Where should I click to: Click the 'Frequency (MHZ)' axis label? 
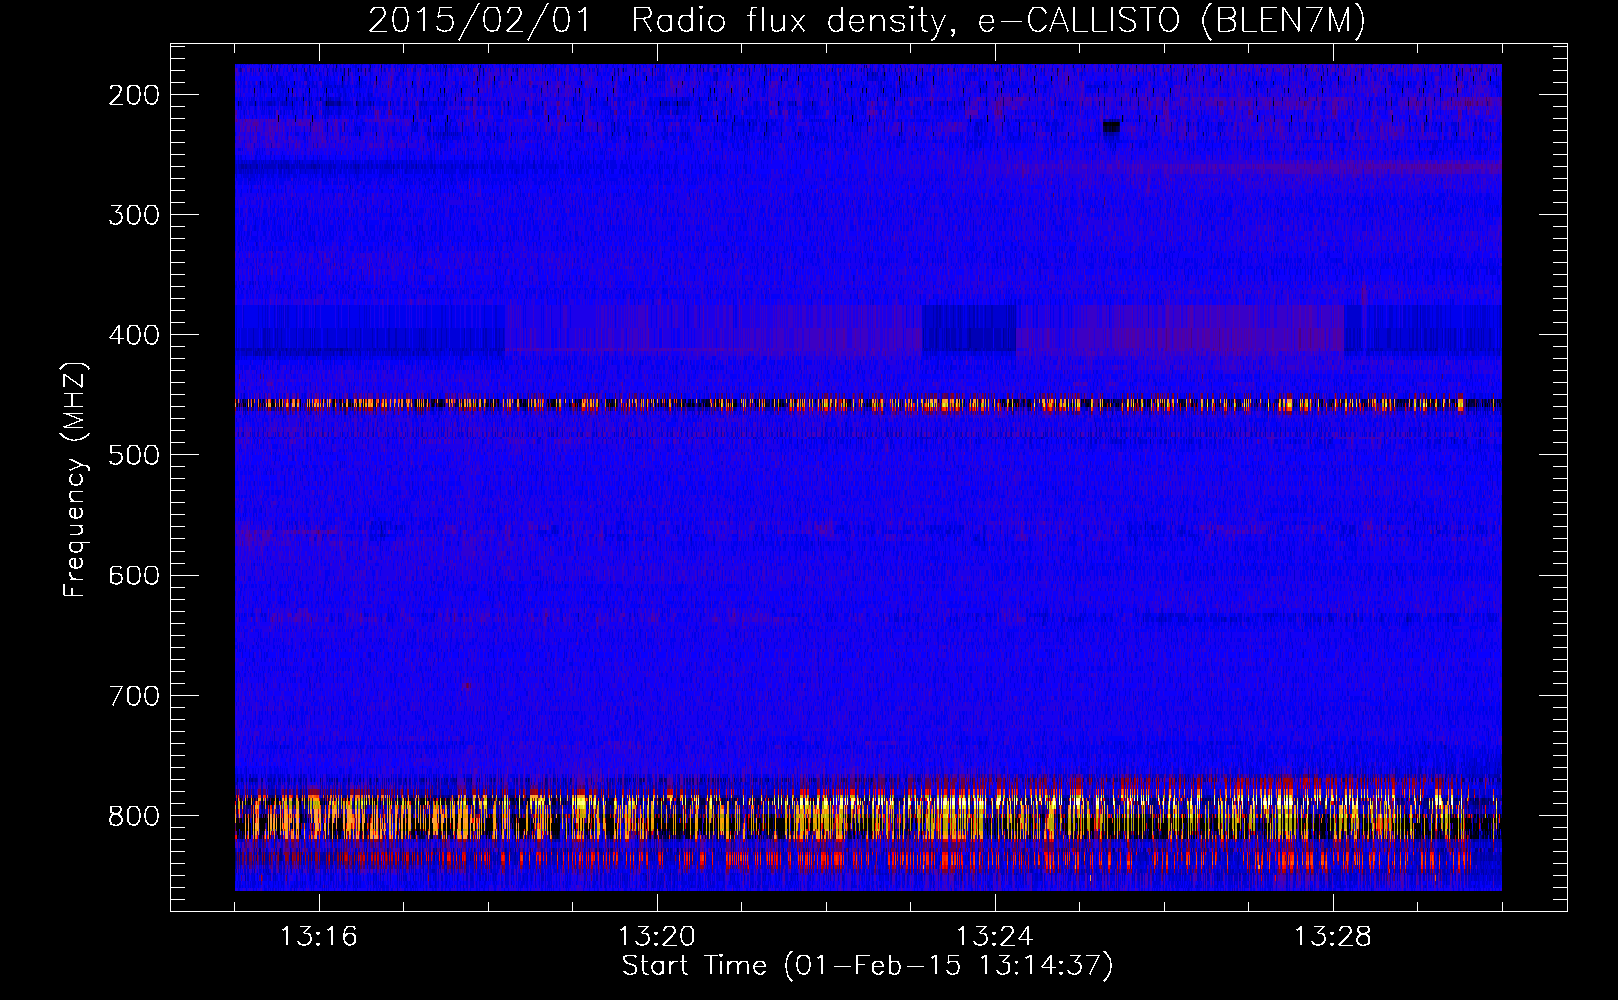[x=75, y=479]
